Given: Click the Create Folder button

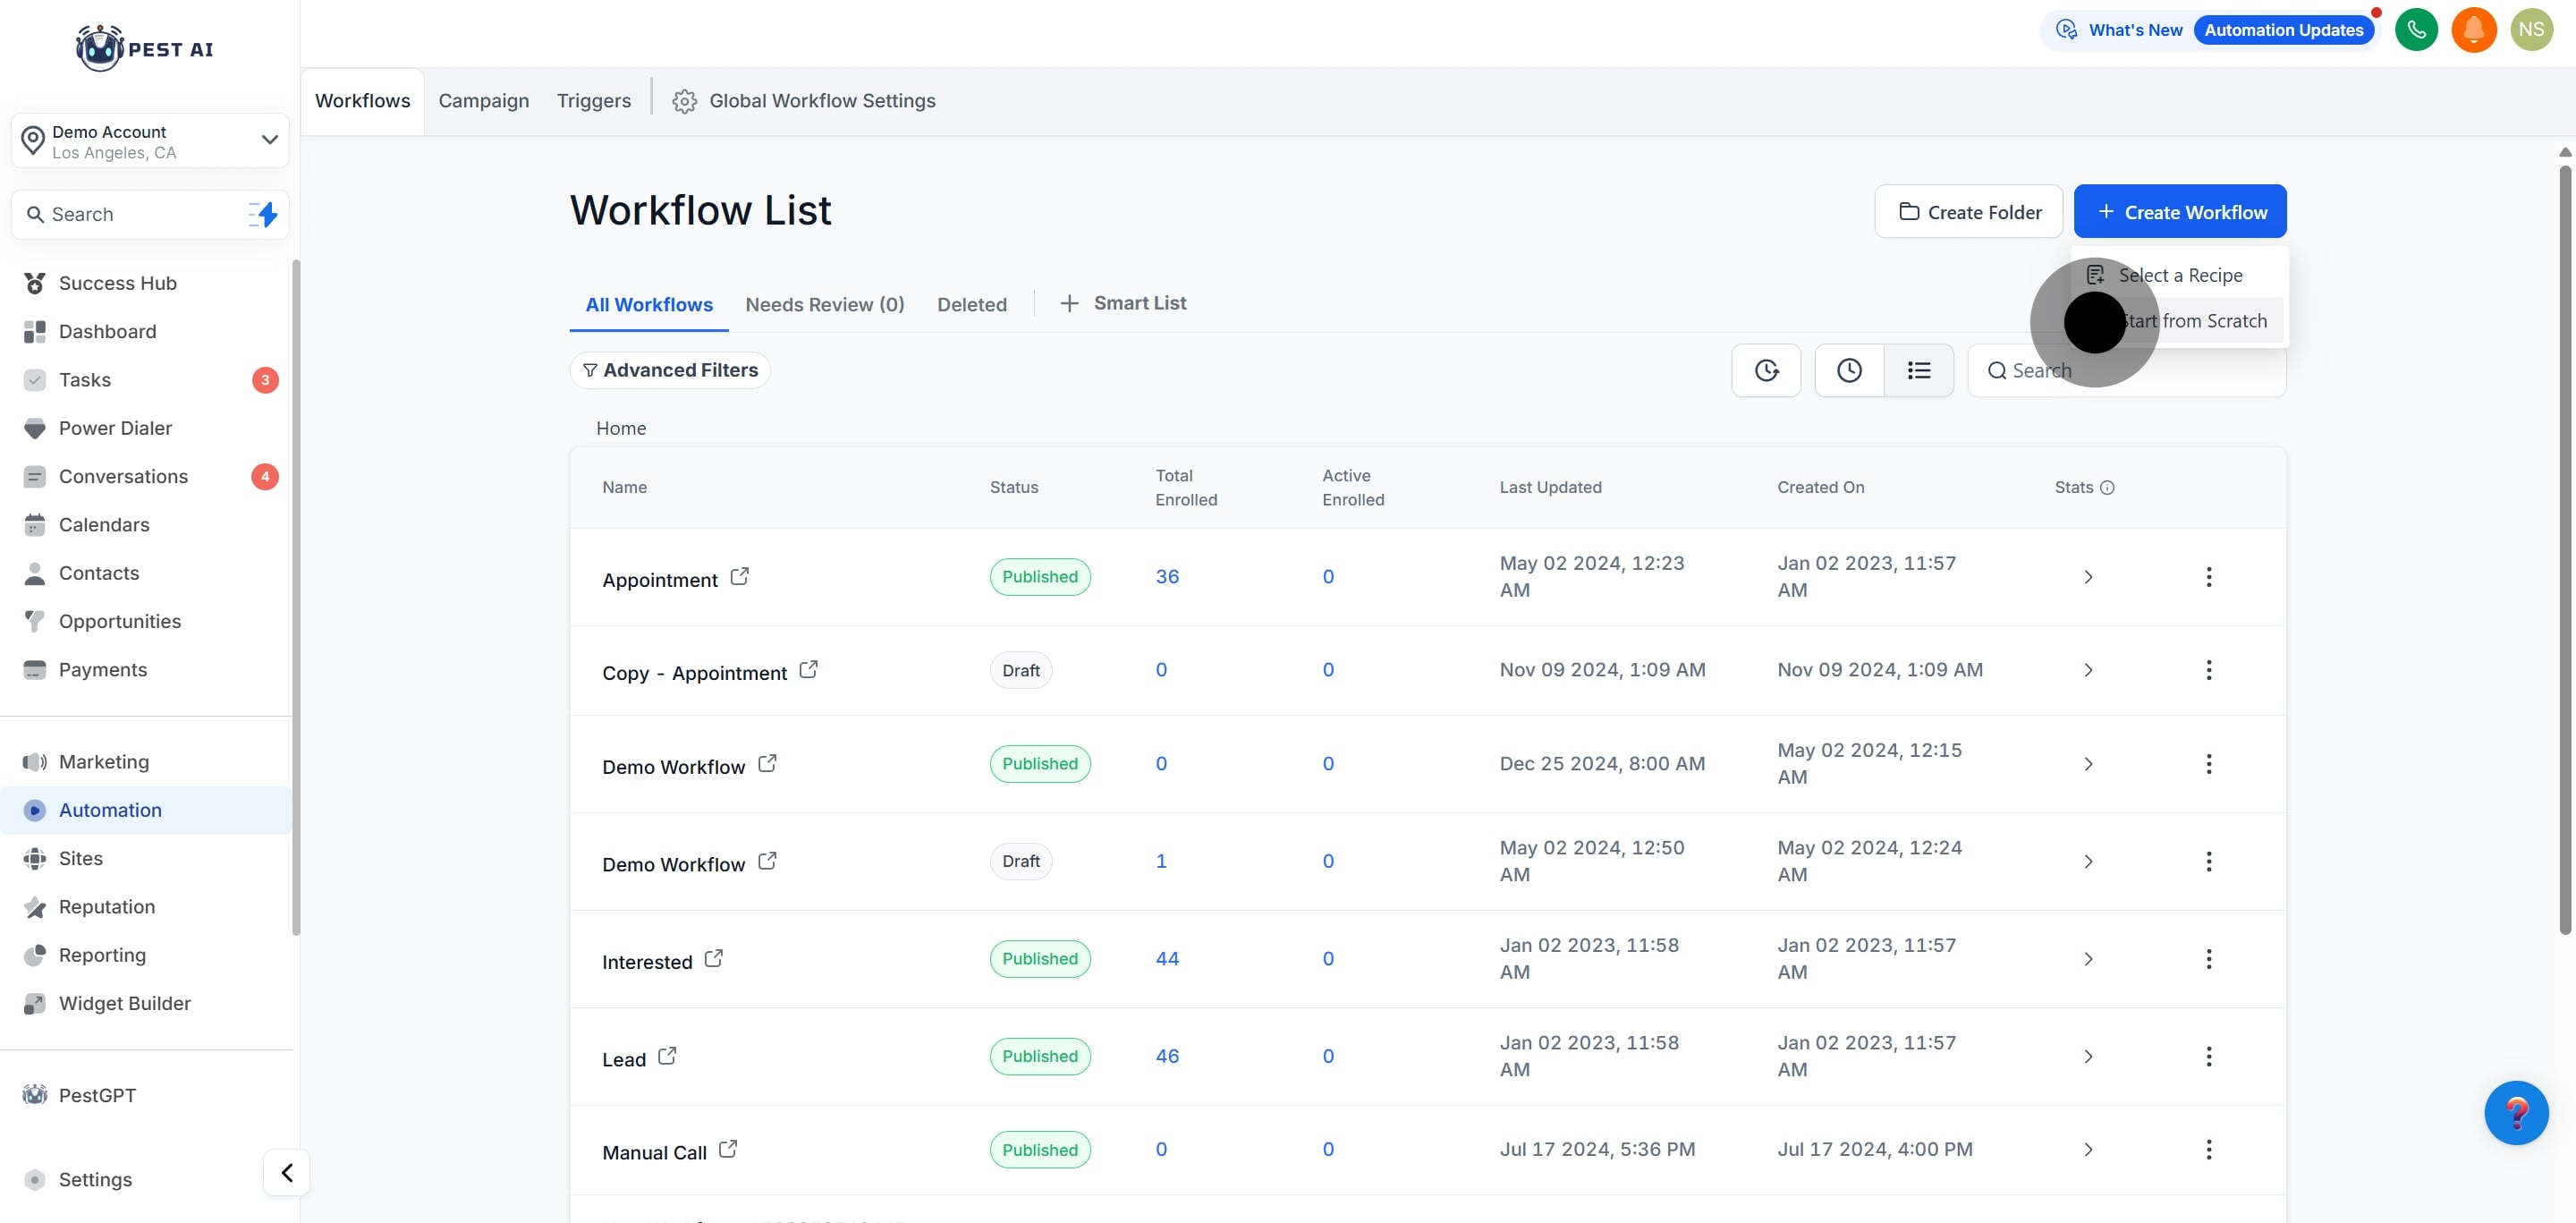Looking at the screenshot, I should point(1968,212).
